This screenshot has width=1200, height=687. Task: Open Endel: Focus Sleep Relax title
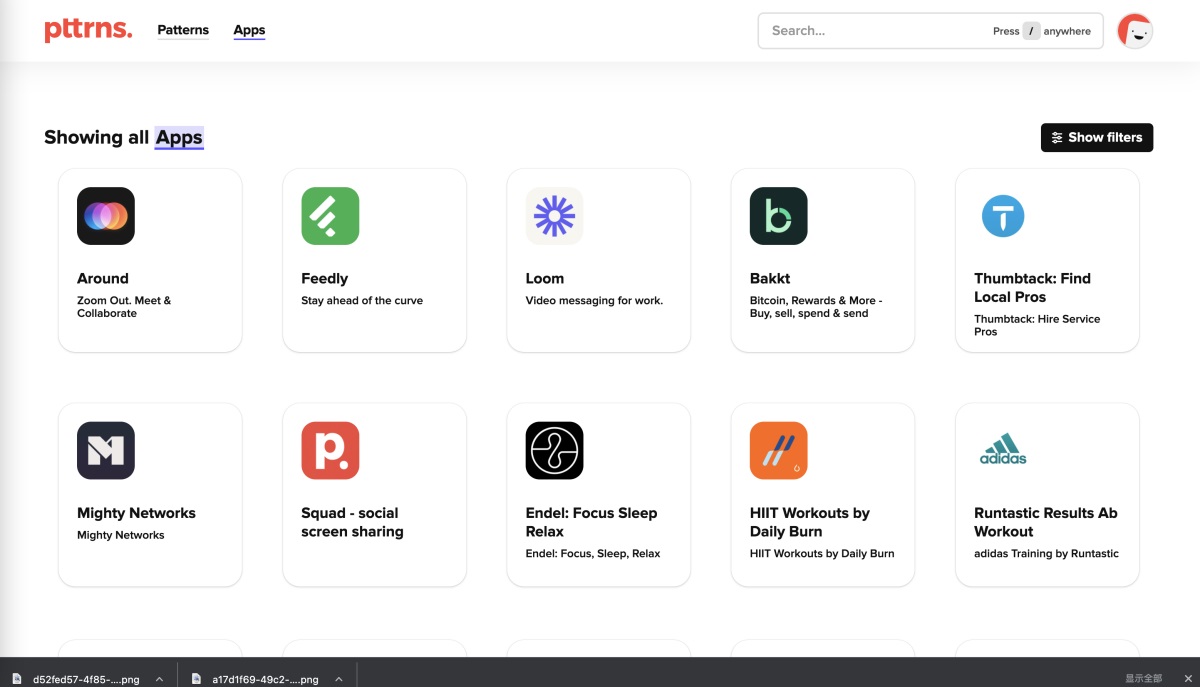pyautogui.click(x=591, y=523)
